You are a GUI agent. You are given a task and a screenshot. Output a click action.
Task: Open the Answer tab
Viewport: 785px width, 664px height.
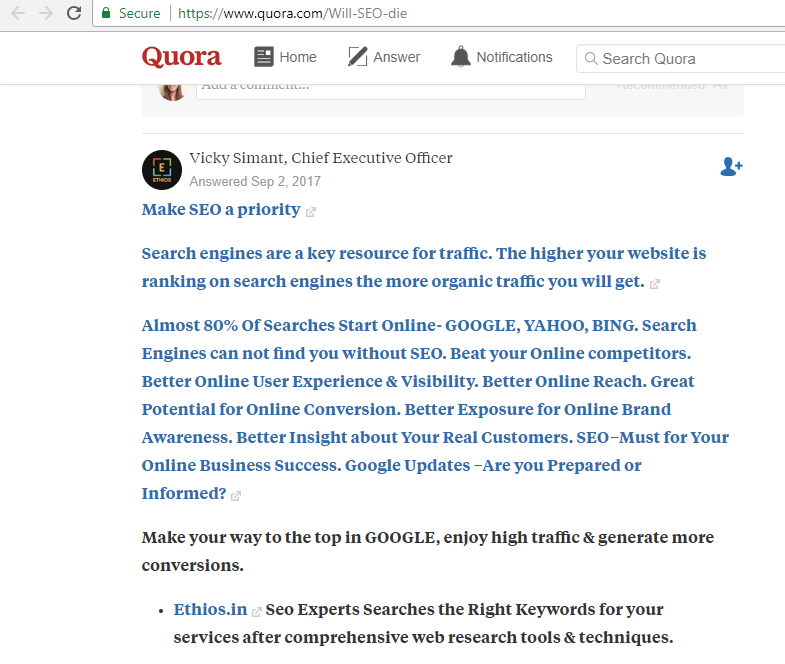[384, 57]
